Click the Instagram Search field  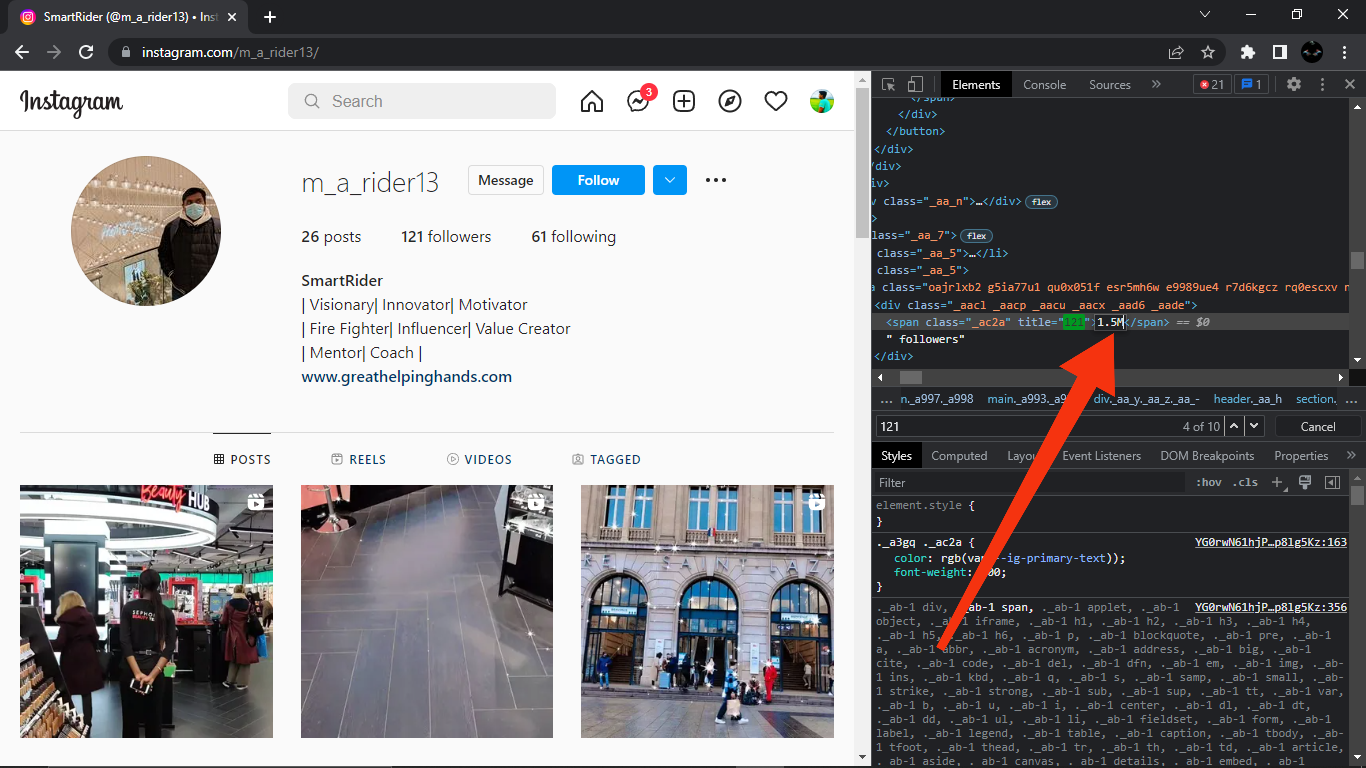click(422, 101)
